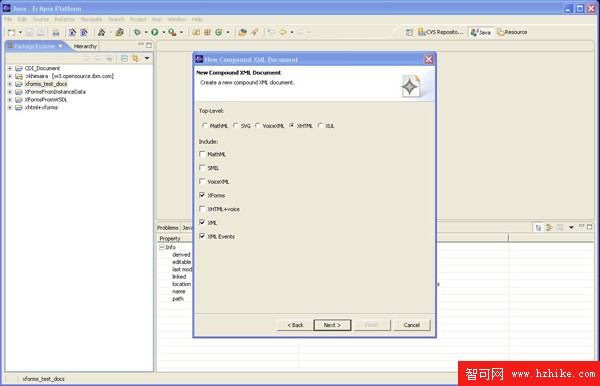Click Link with Editor icon in Package Explorer

click(x=135, y=58)
